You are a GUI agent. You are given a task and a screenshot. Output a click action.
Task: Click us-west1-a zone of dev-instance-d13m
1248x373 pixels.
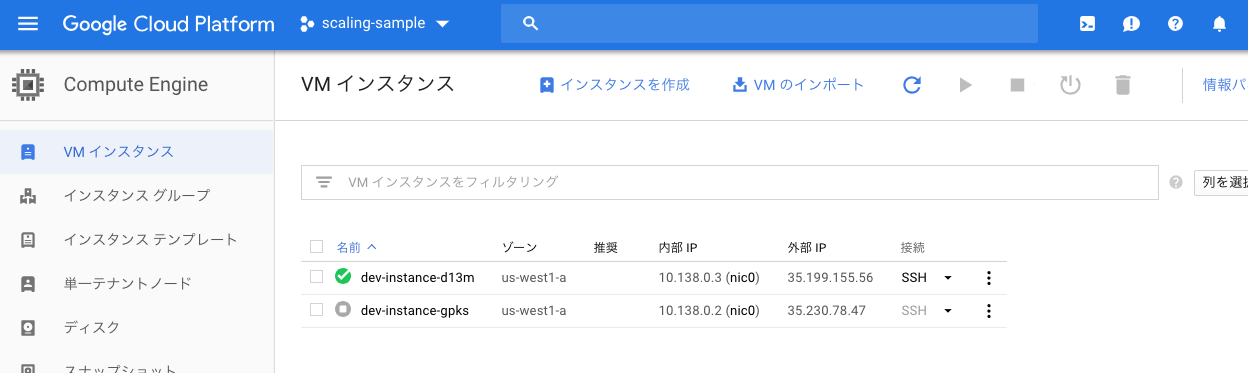534,277
